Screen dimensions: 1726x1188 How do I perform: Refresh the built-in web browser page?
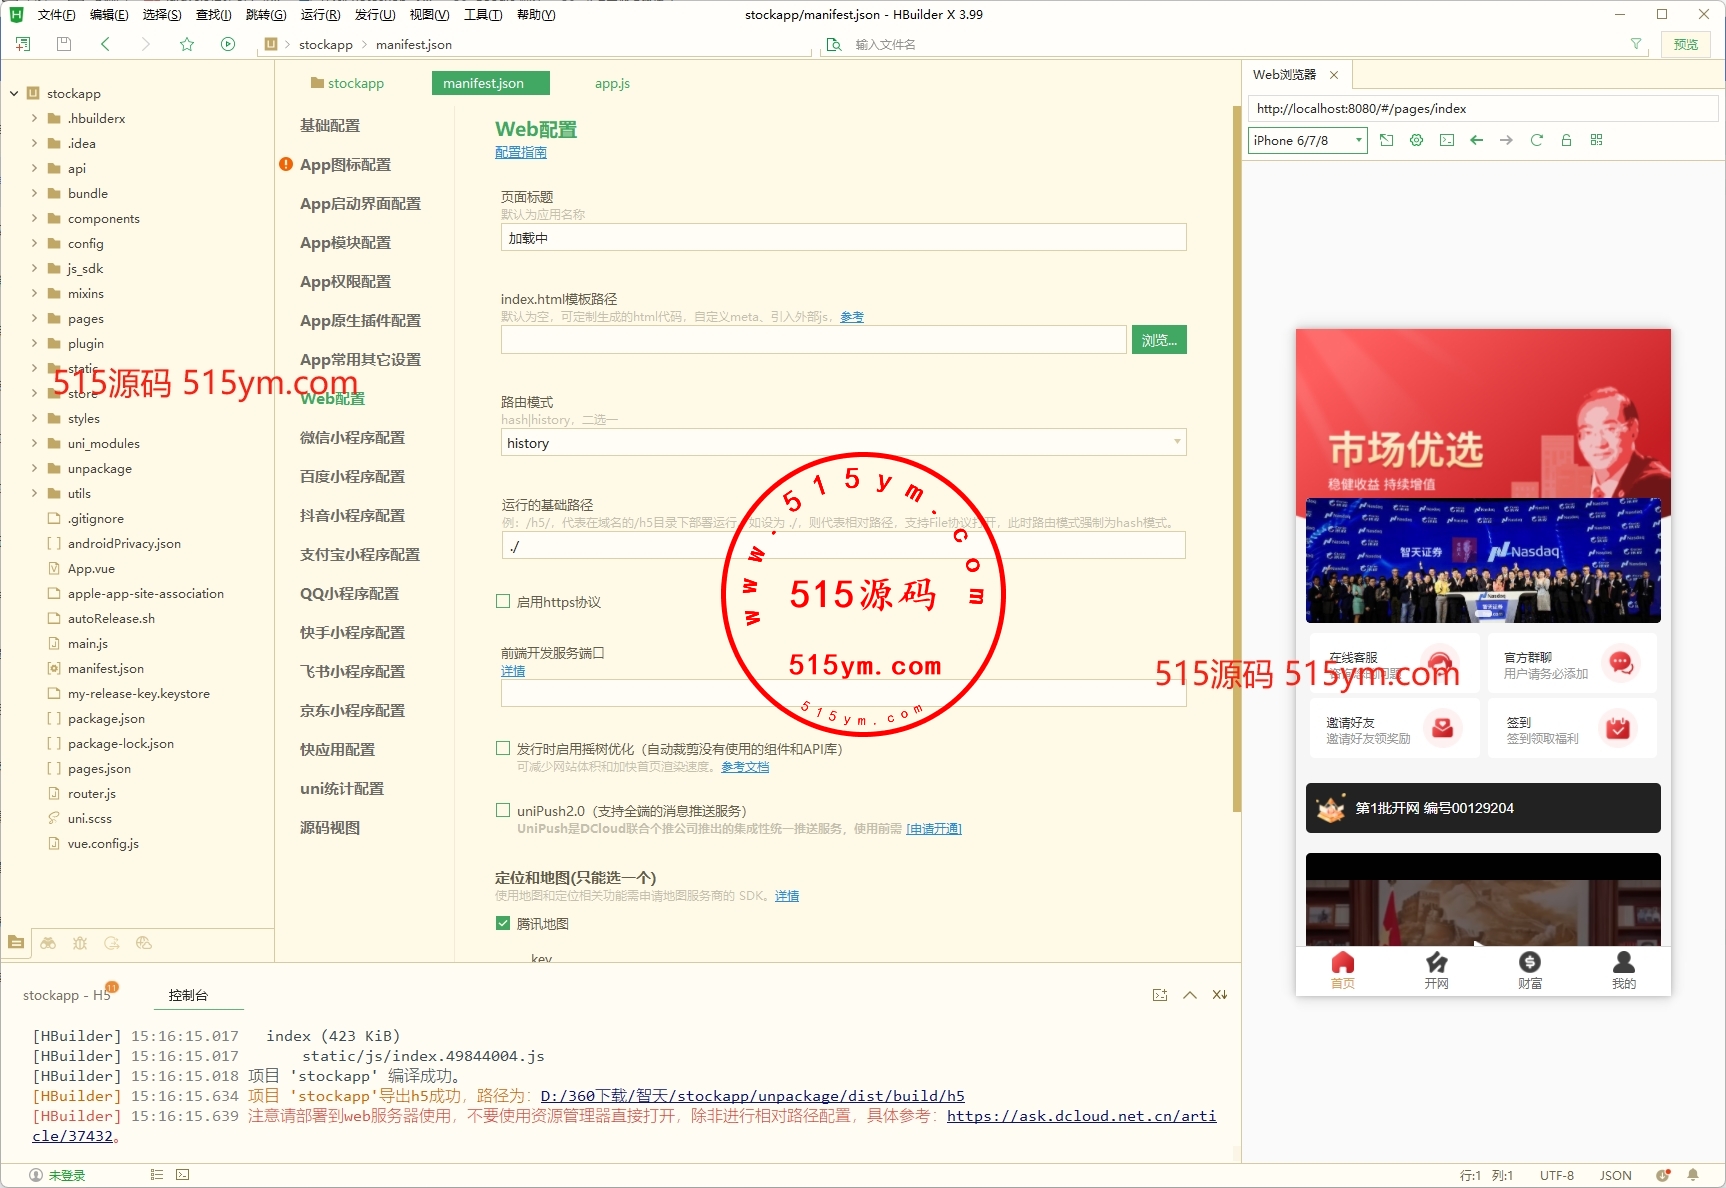point(1536,140)
